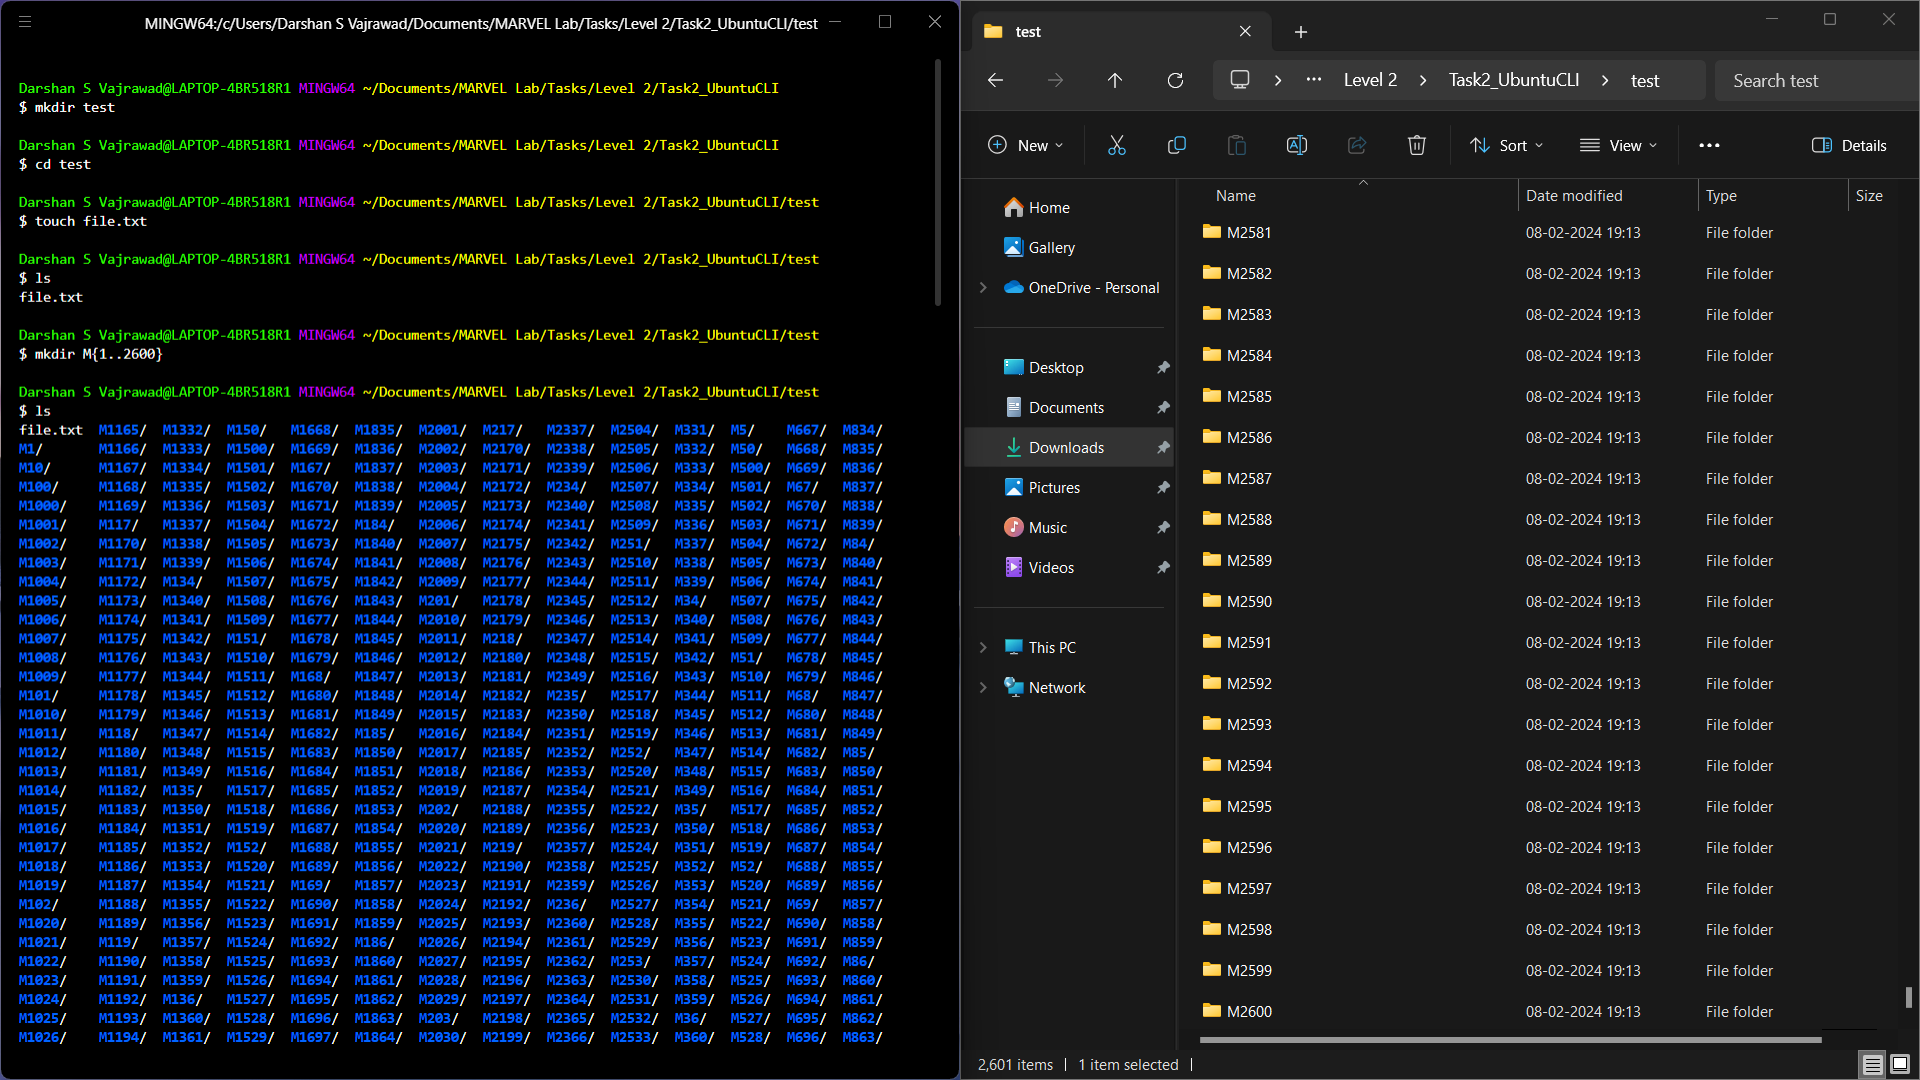Click Level 2 in the breadcrumb path
This screenshot has height=1080, width=1920.
[1370, 80]
